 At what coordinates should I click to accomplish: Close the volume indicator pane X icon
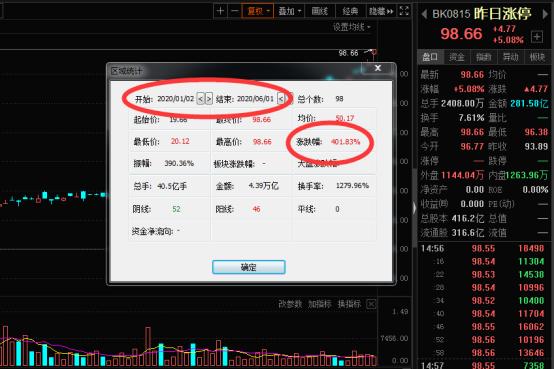coord(371,304)
